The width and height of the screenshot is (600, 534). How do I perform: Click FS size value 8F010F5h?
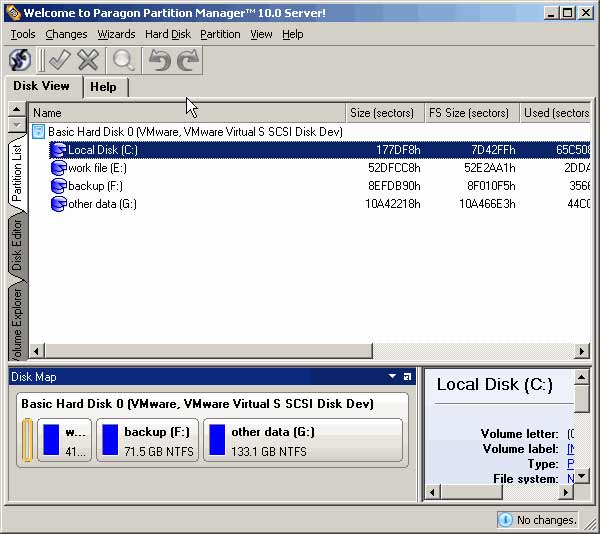coord(491,186)
